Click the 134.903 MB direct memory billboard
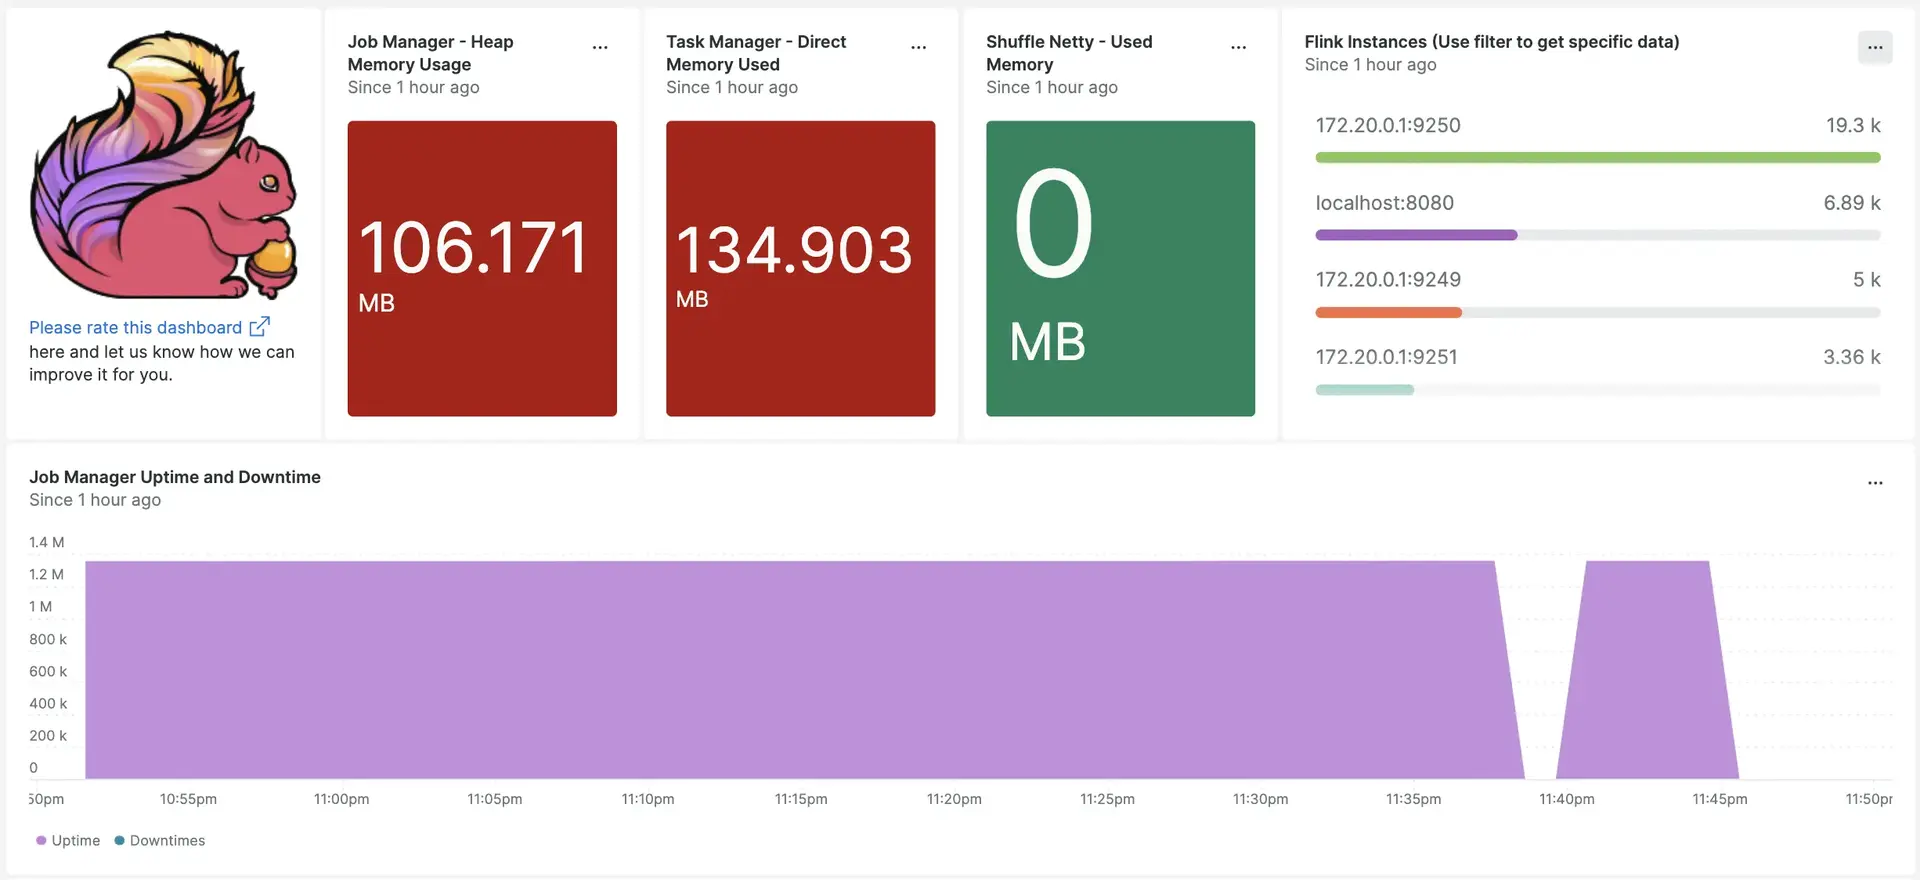Screen dimensions: 1920x880 pyautogui.click(x=800, y=268)
